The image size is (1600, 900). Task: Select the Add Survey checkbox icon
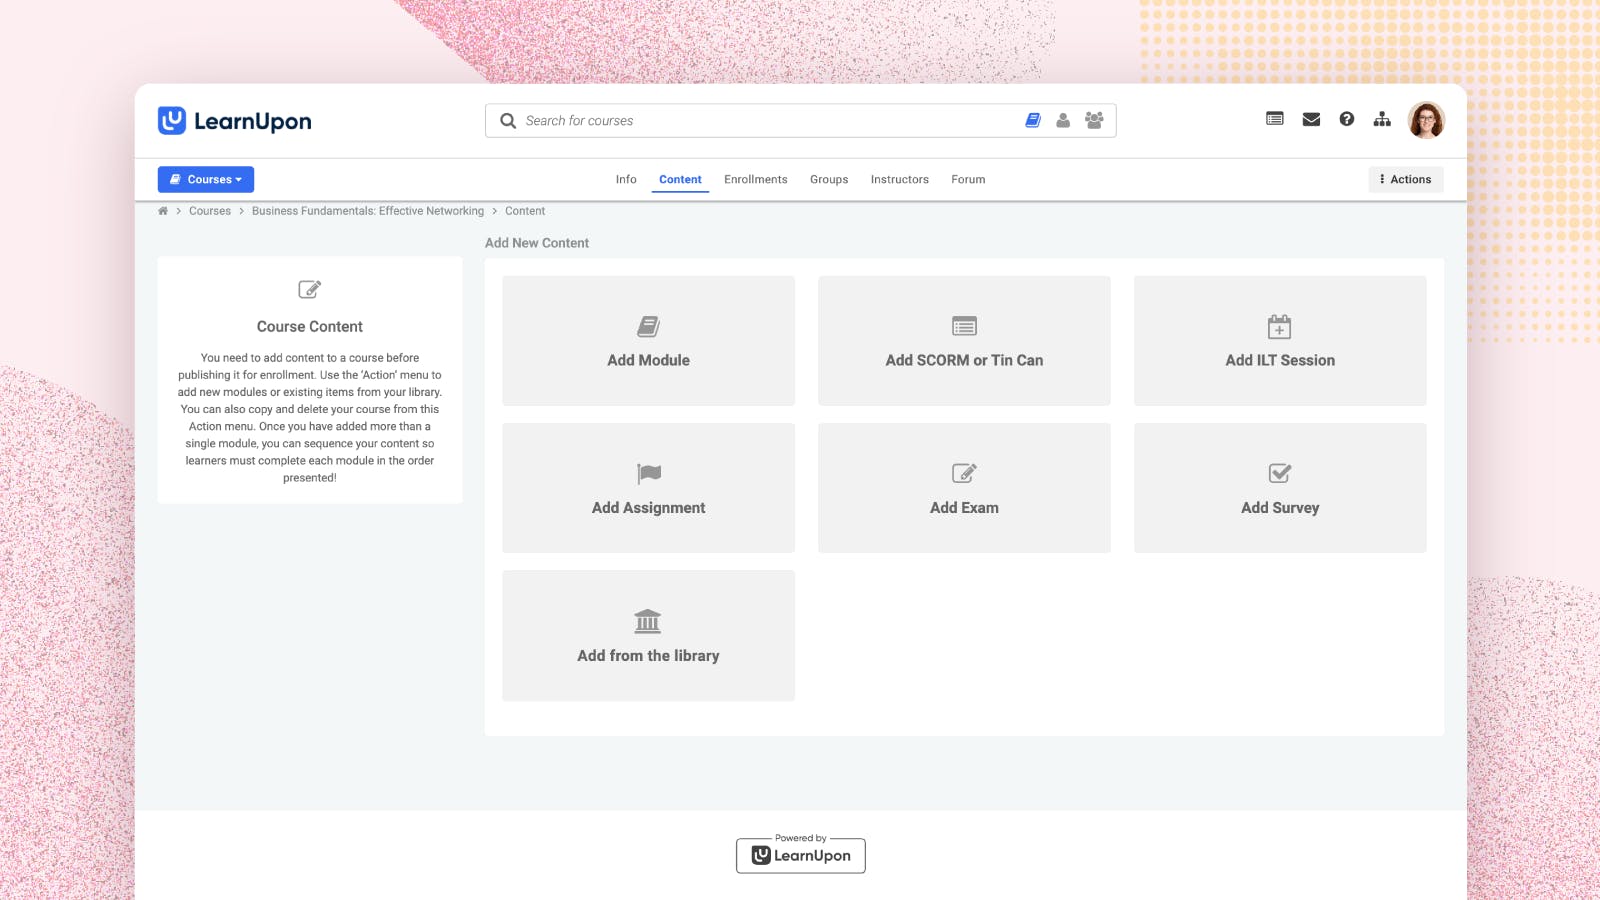tap(1280, 472)
